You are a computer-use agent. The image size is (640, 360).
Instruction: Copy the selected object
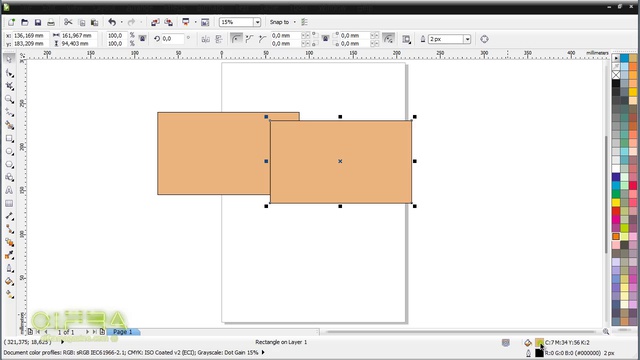(82, 22)
